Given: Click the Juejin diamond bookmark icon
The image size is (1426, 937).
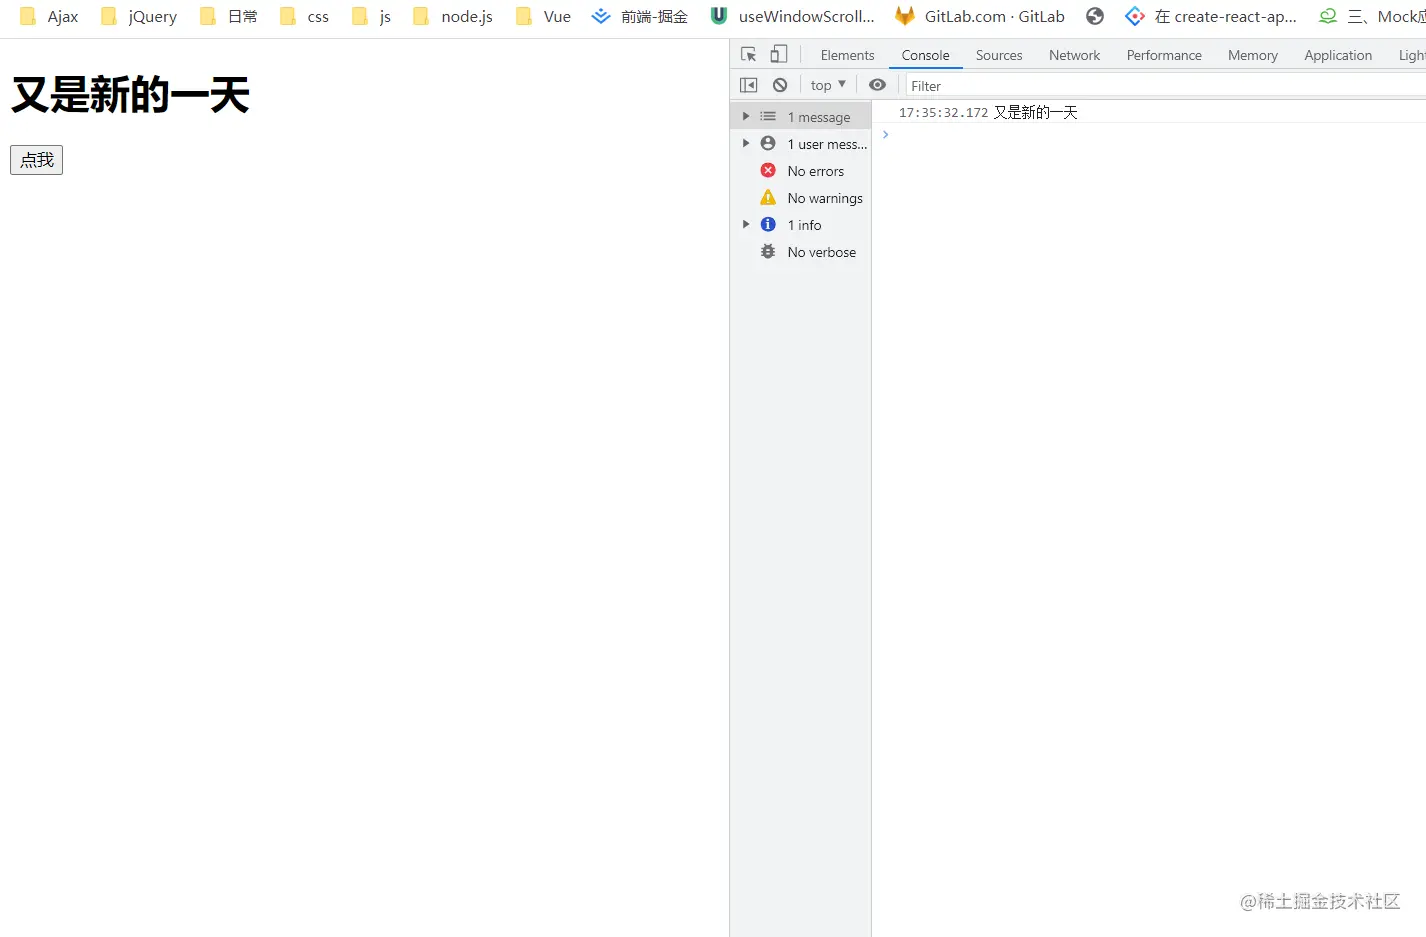Looking at the screenshot, I should (601, 16).
